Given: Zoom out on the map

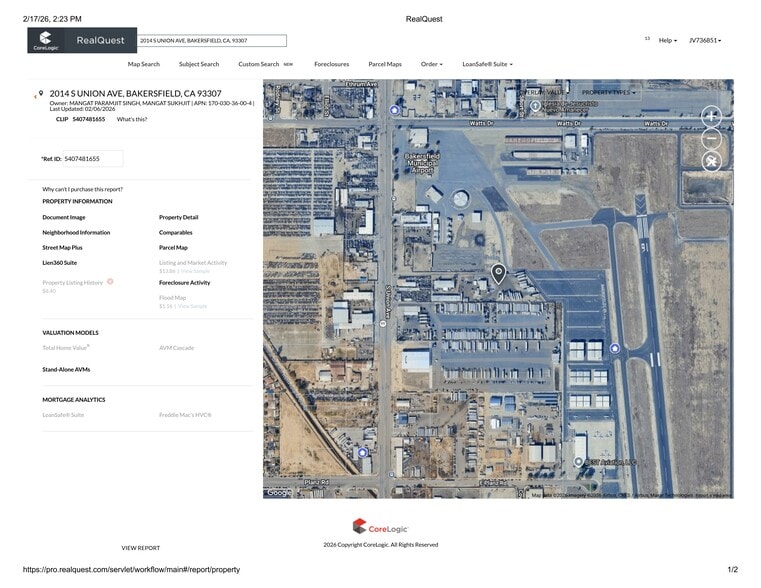Looking at the screenshot, I should 711,139.
